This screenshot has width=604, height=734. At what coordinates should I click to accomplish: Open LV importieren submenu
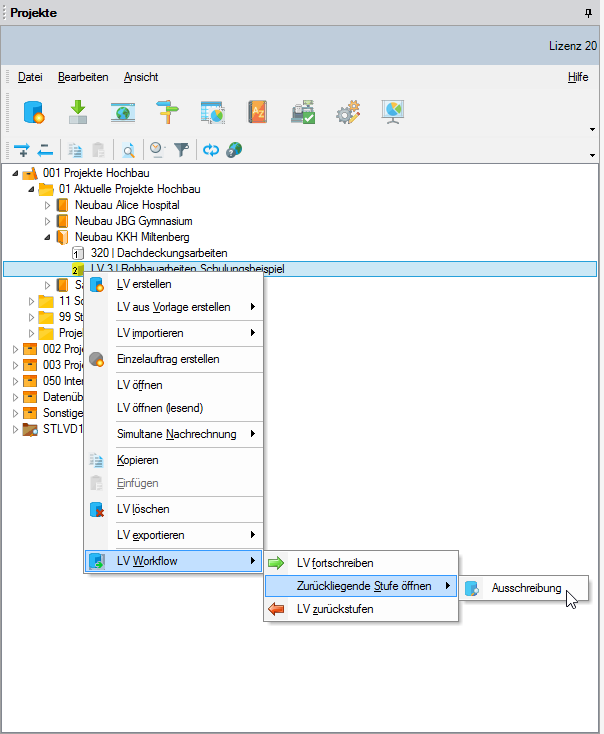tap(174, 333)
